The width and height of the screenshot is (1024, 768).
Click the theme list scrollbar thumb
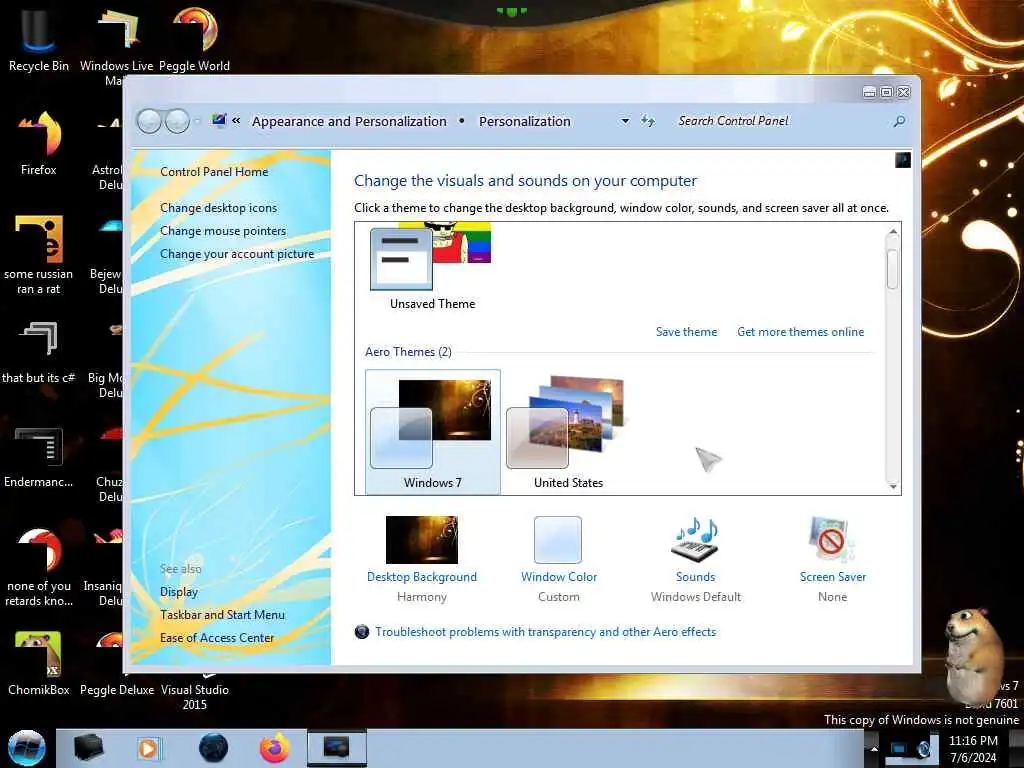893,268
